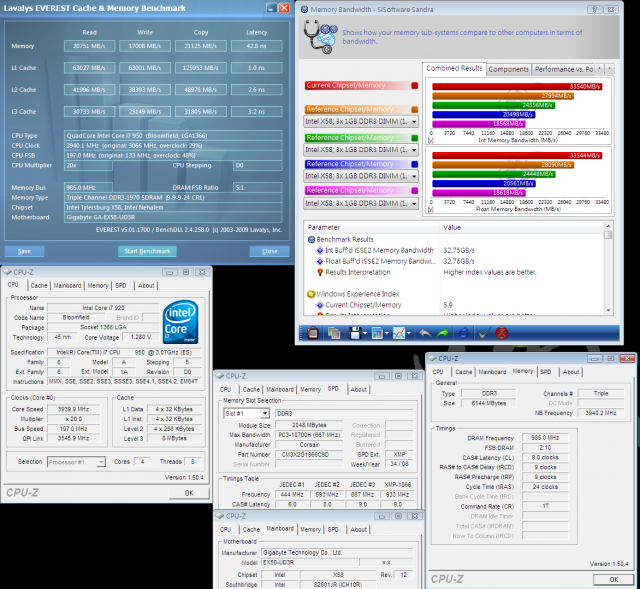The height and width of the screenshot is (589, 640).
Task: Select the Combined Results tab in Sandra
Action: [454, 69]
